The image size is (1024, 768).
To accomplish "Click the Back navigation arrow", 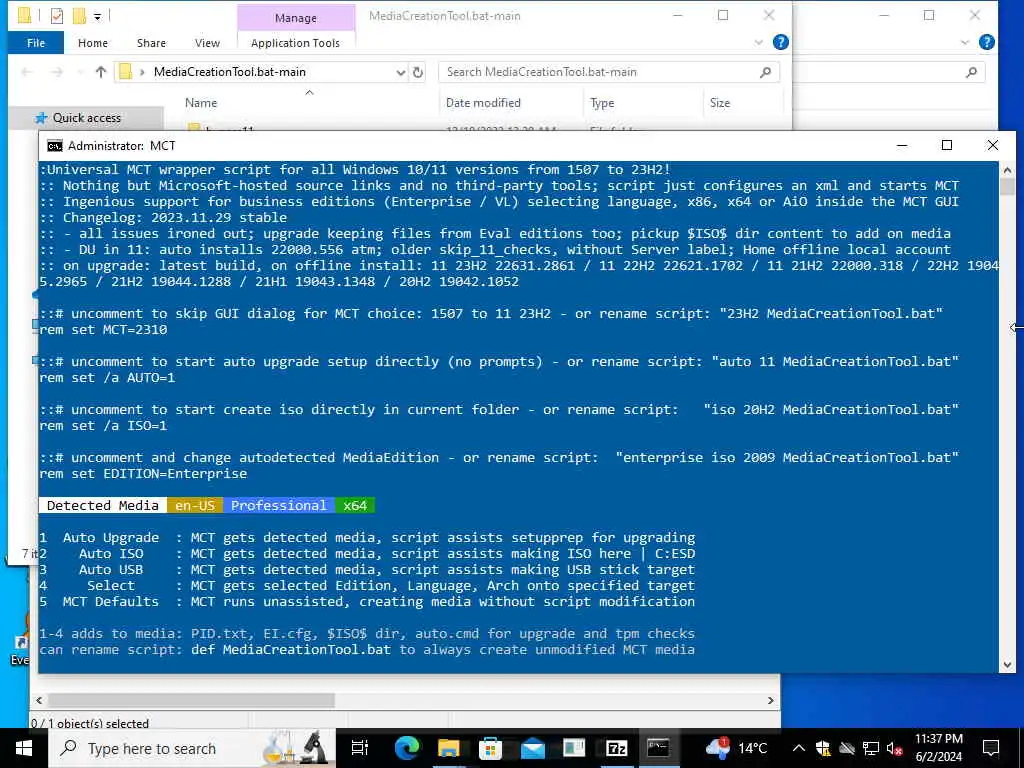I will [x=27, y=72].
